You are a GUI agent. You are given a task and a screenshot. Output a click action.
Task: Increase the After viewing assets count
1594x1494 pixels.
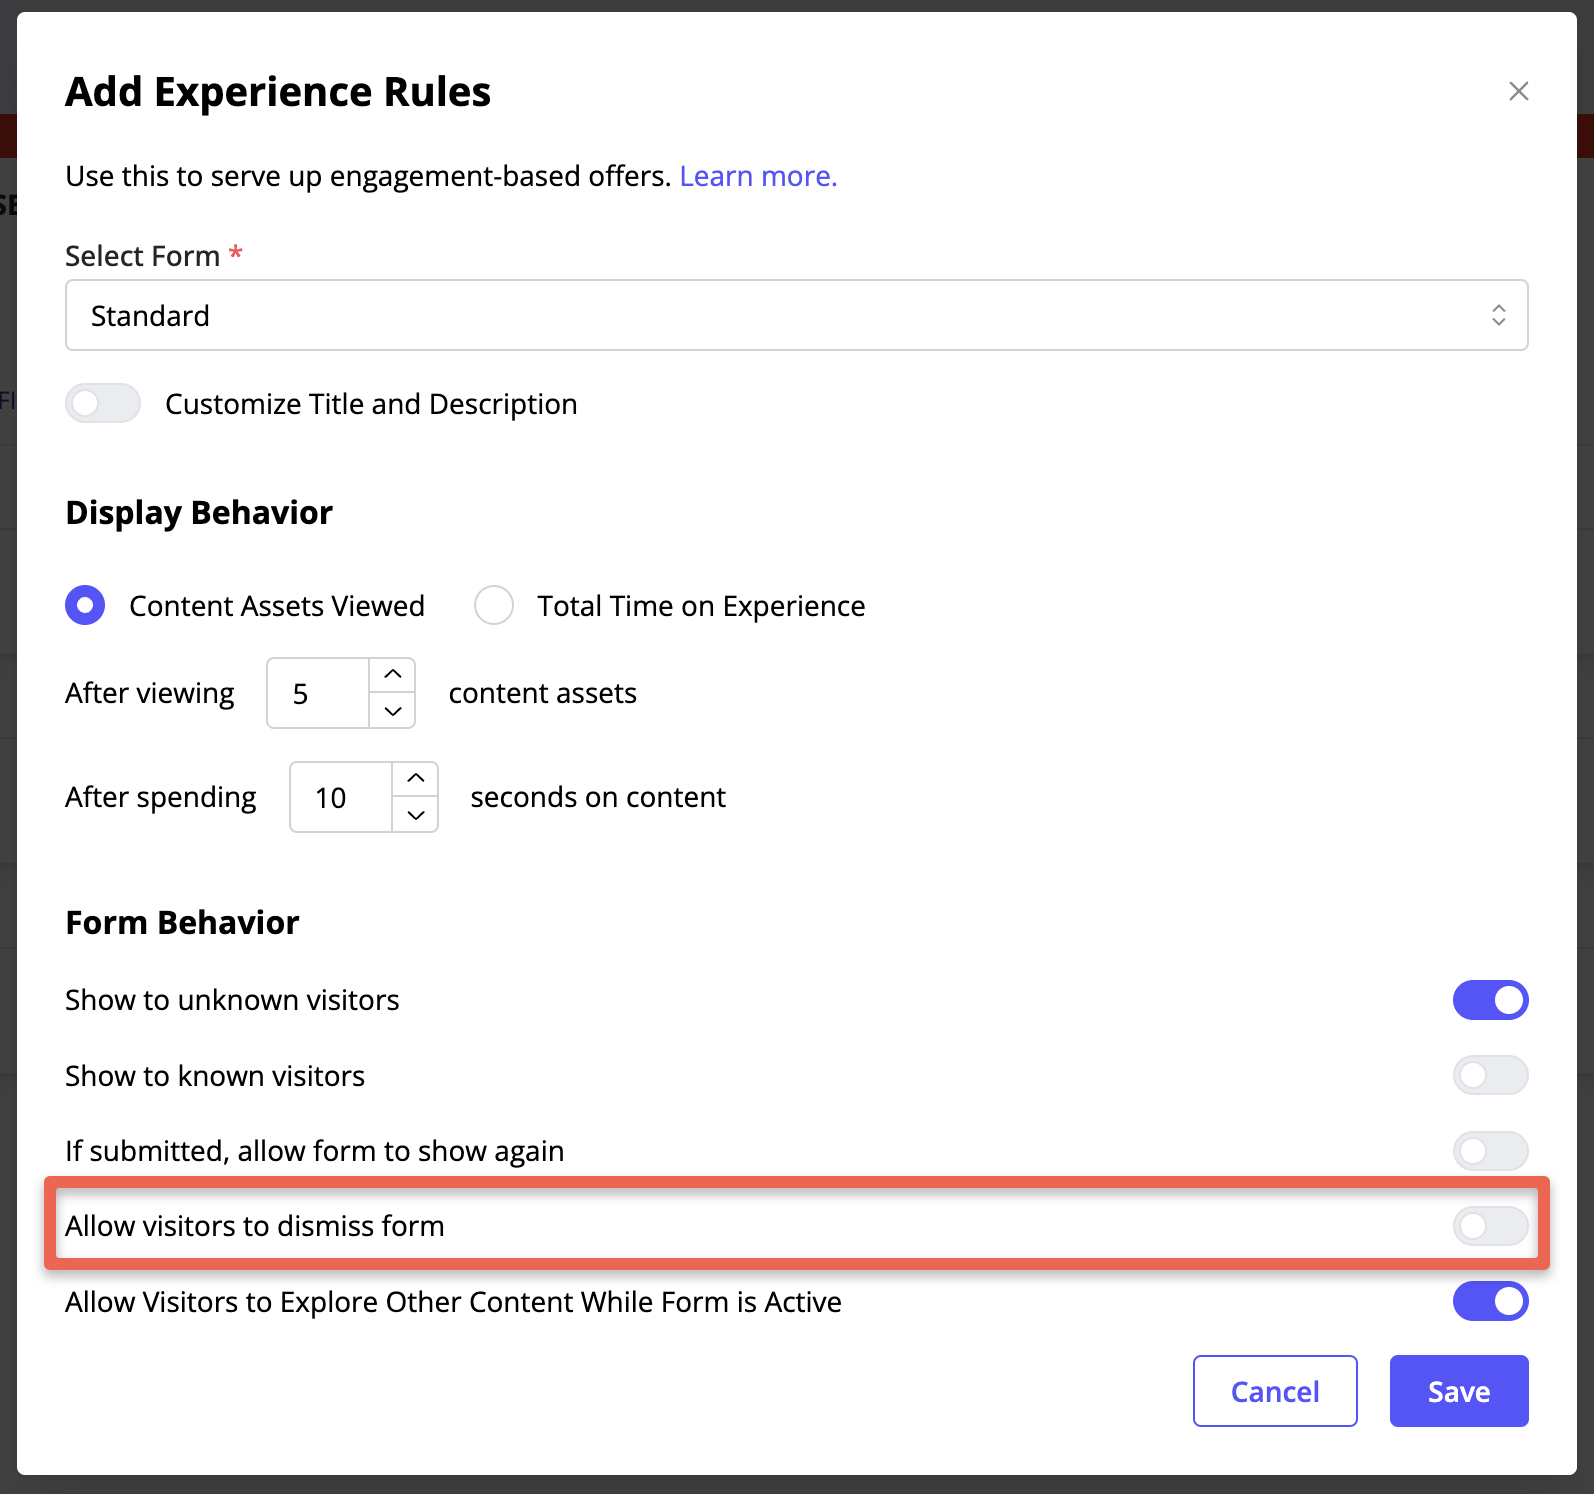pos(393,675)
